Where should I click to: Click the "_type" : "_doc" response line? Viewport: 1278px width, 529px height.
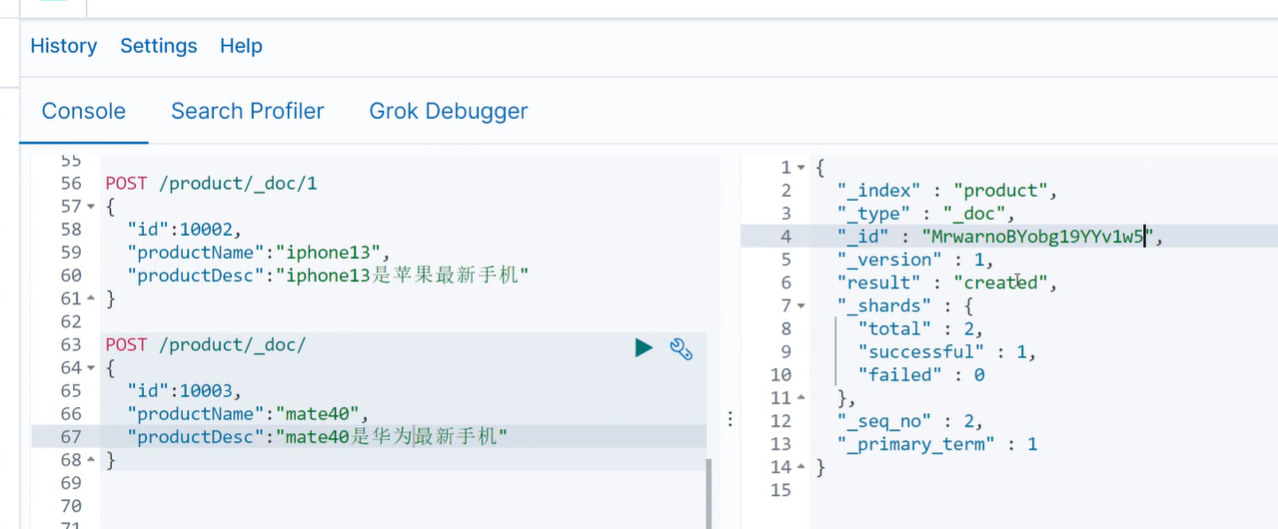[926, 213]
